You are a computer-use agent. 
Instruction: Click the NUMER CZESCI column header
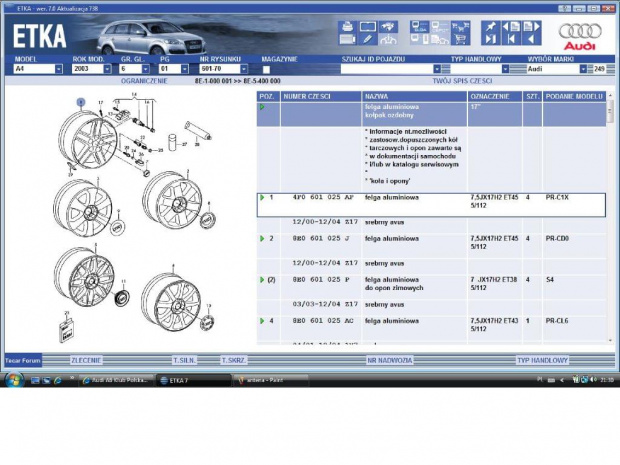point(321,96)
